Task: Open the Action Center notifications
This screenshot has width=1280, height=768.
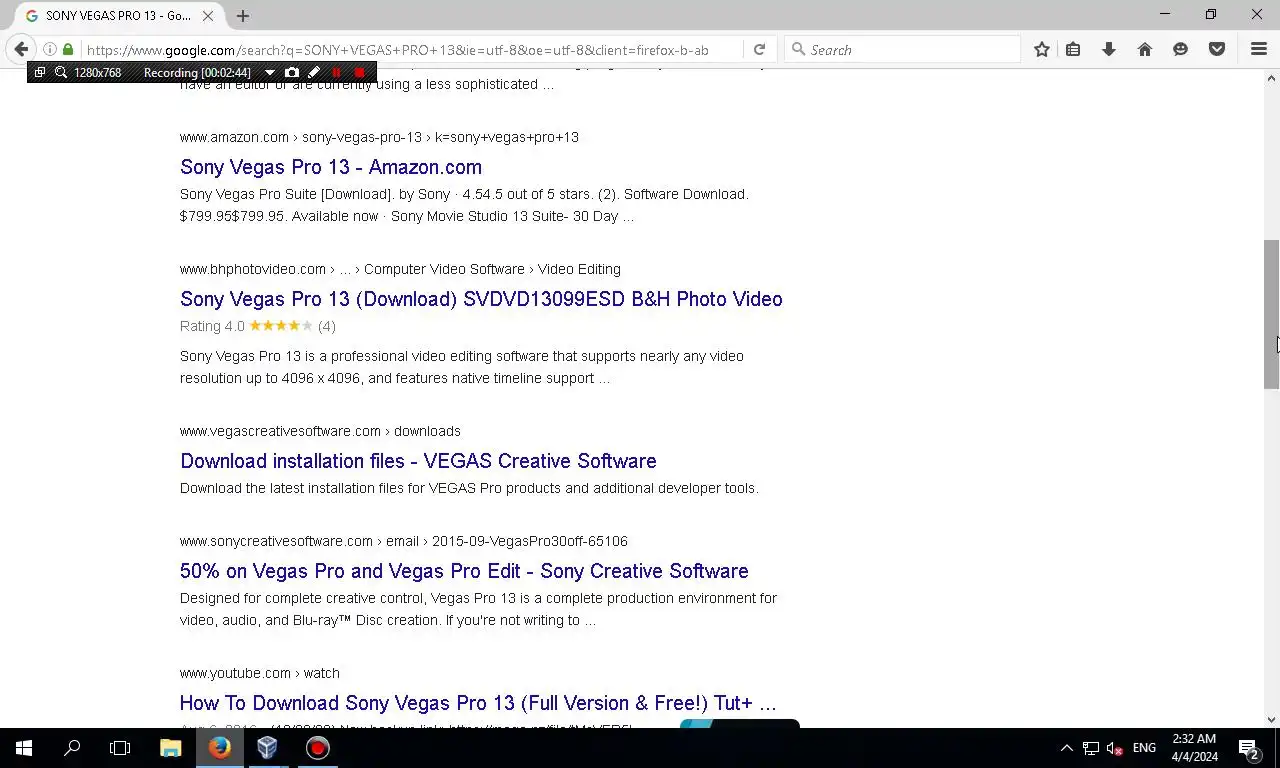Action: 1249,748
